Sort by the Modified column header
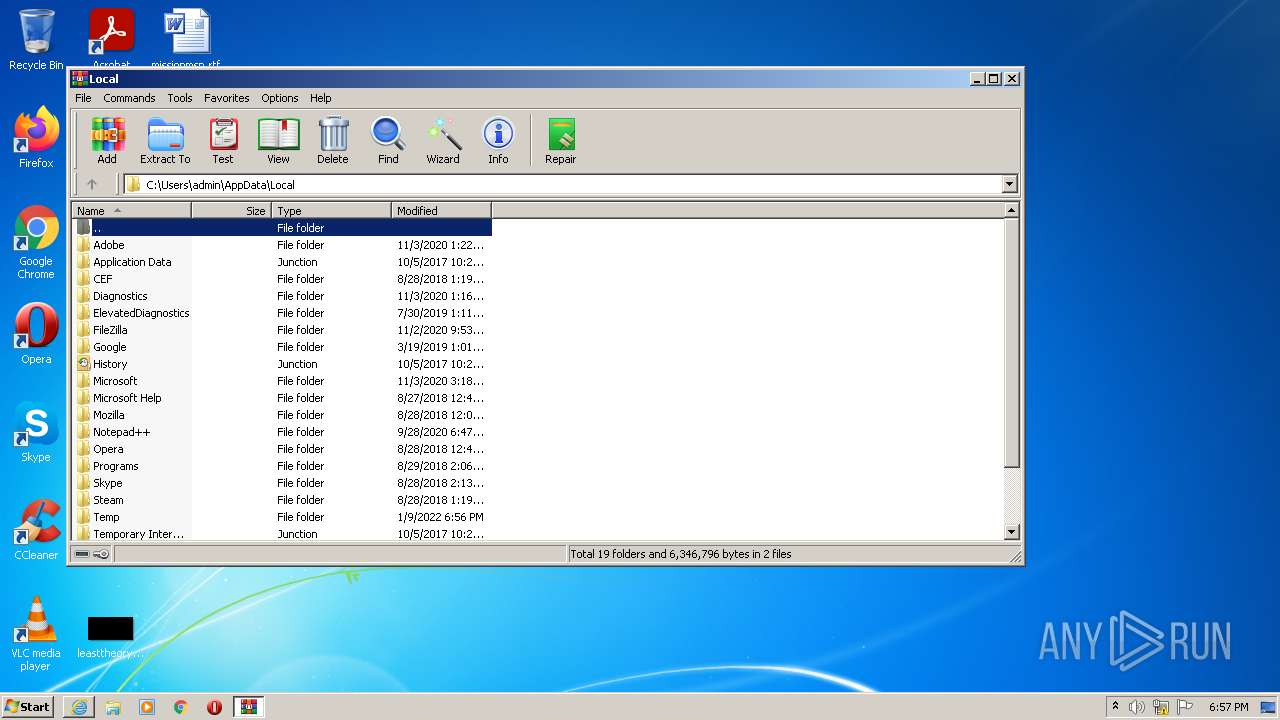 point(441,211)
